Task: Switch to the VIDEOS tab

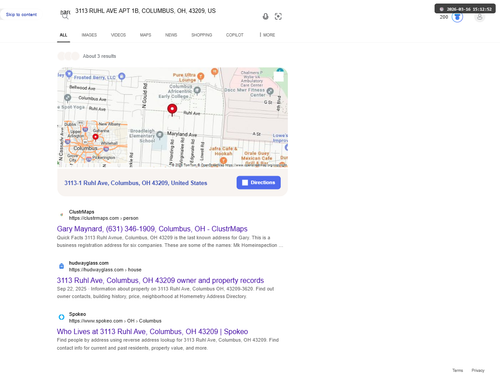Action: (118, 35)
